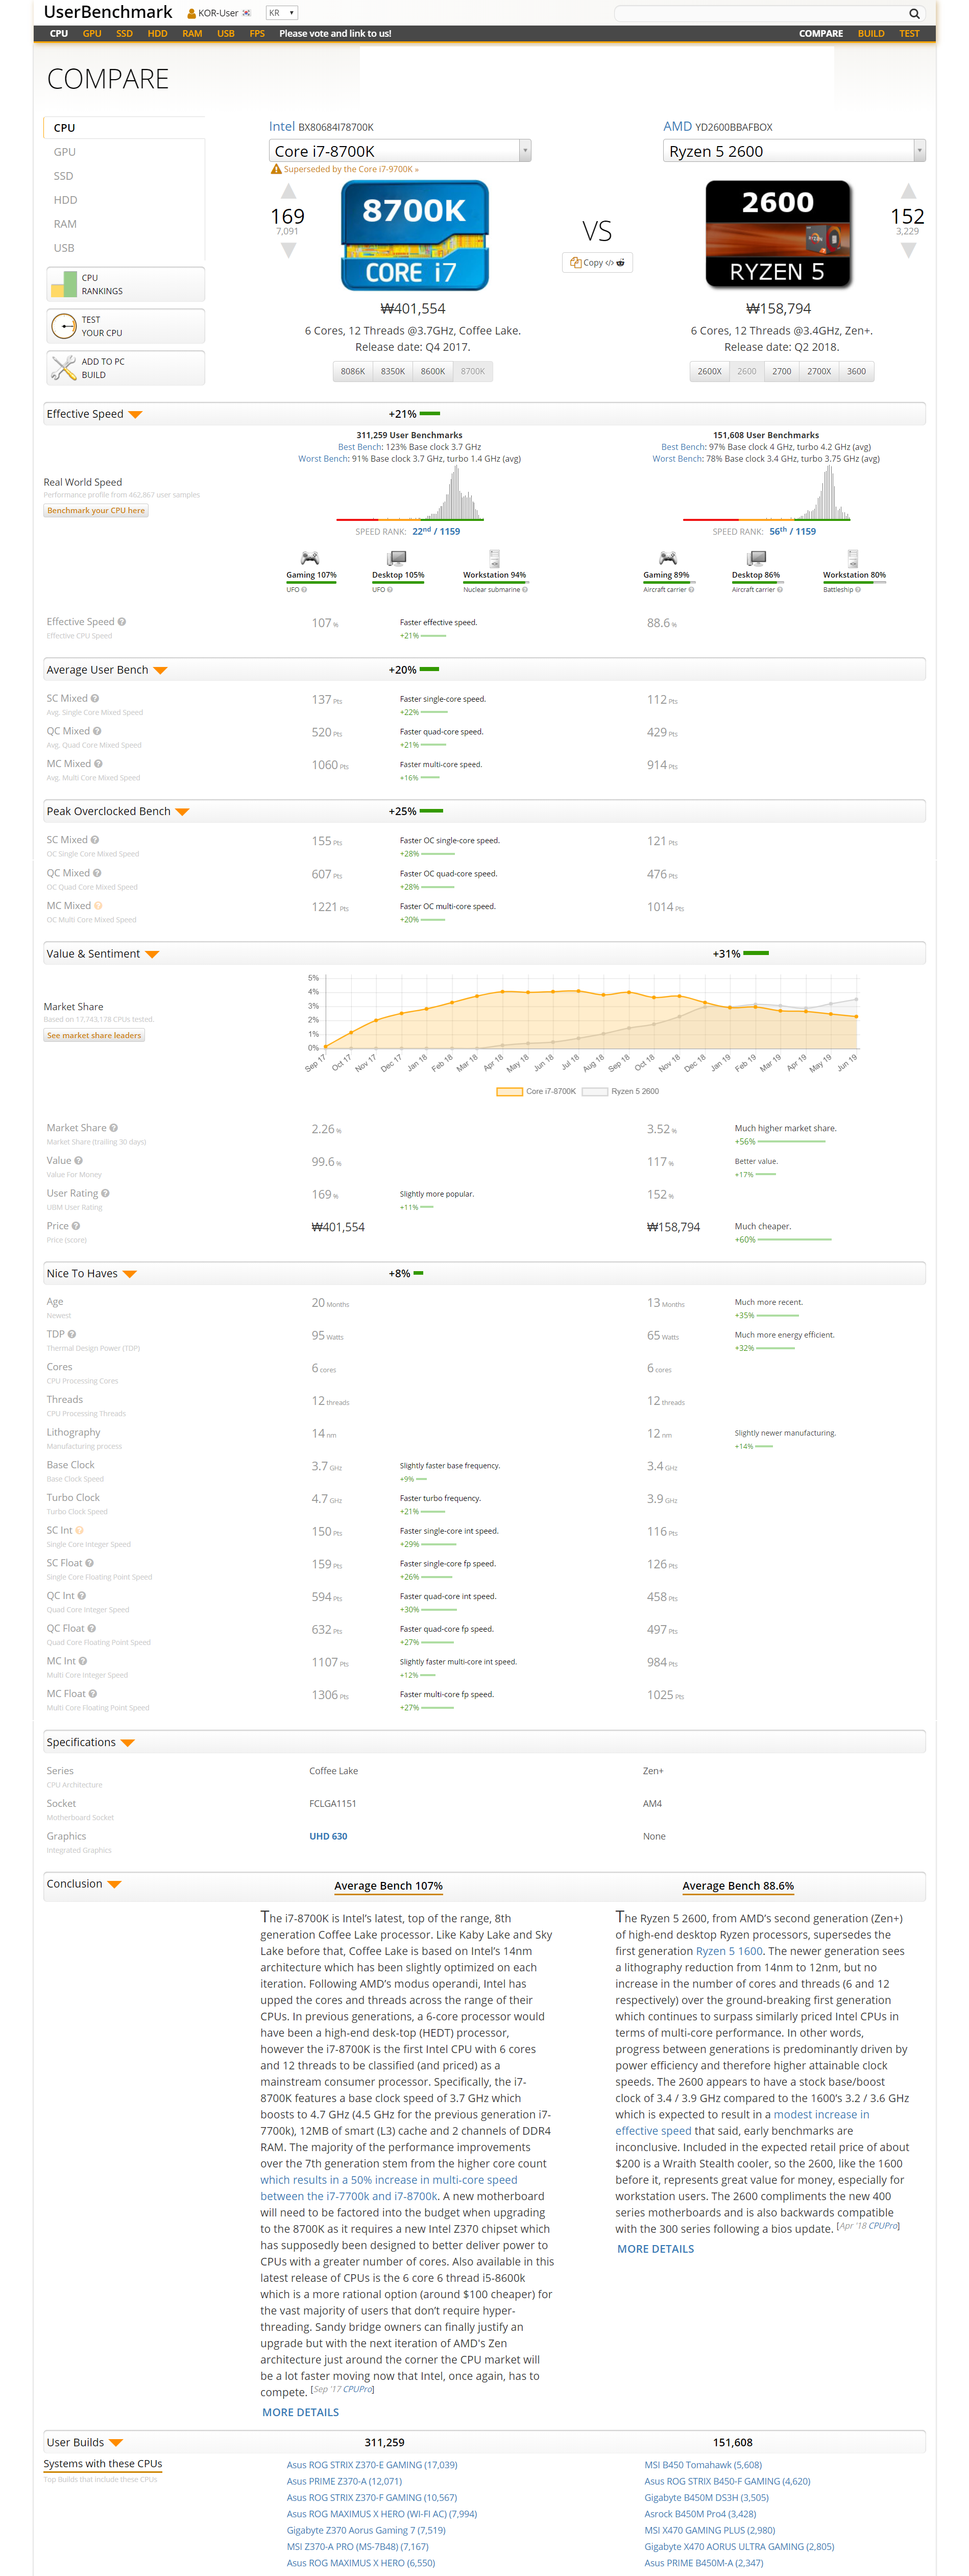Open the Ryzen 5 2600 selection dropdown
This screenshot has width=969, height=2576.
(x=794, y=151)
